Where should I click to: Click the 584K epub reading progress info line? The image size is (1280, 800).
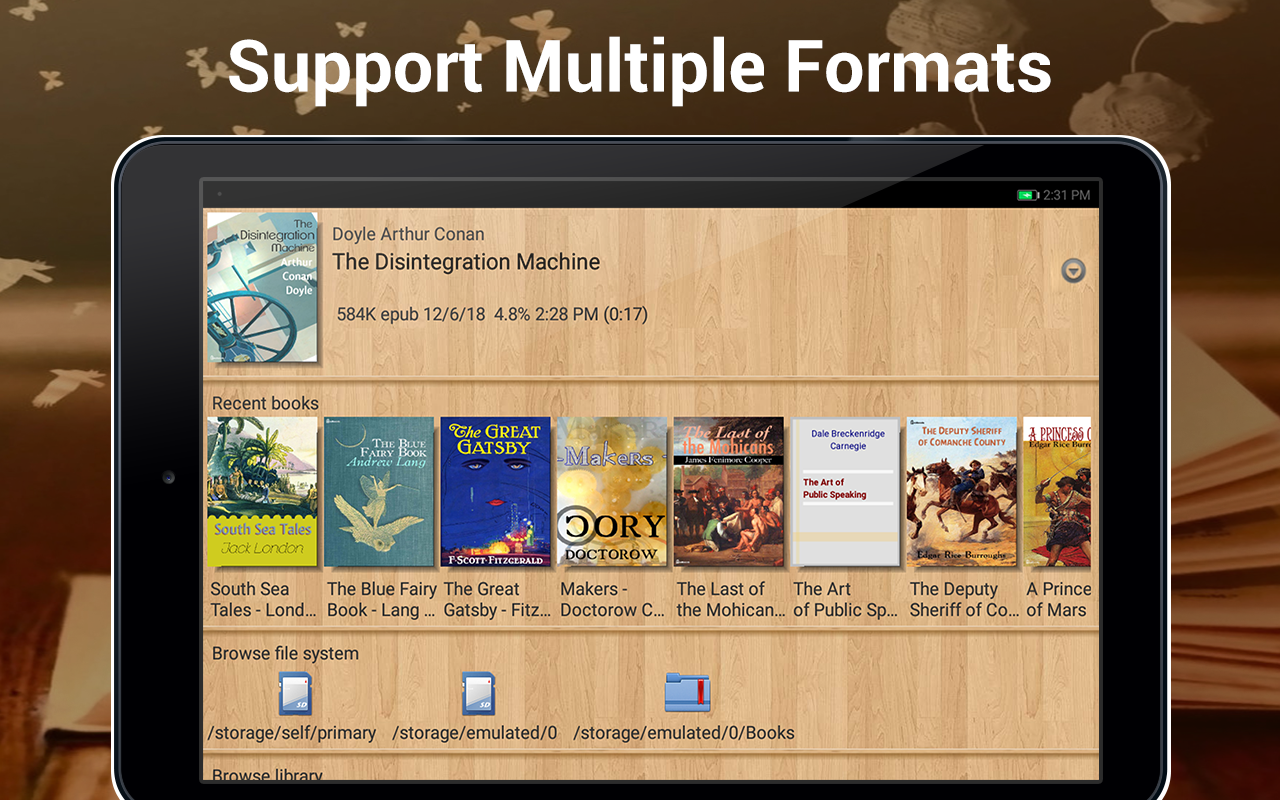click(x=492, y=314)
